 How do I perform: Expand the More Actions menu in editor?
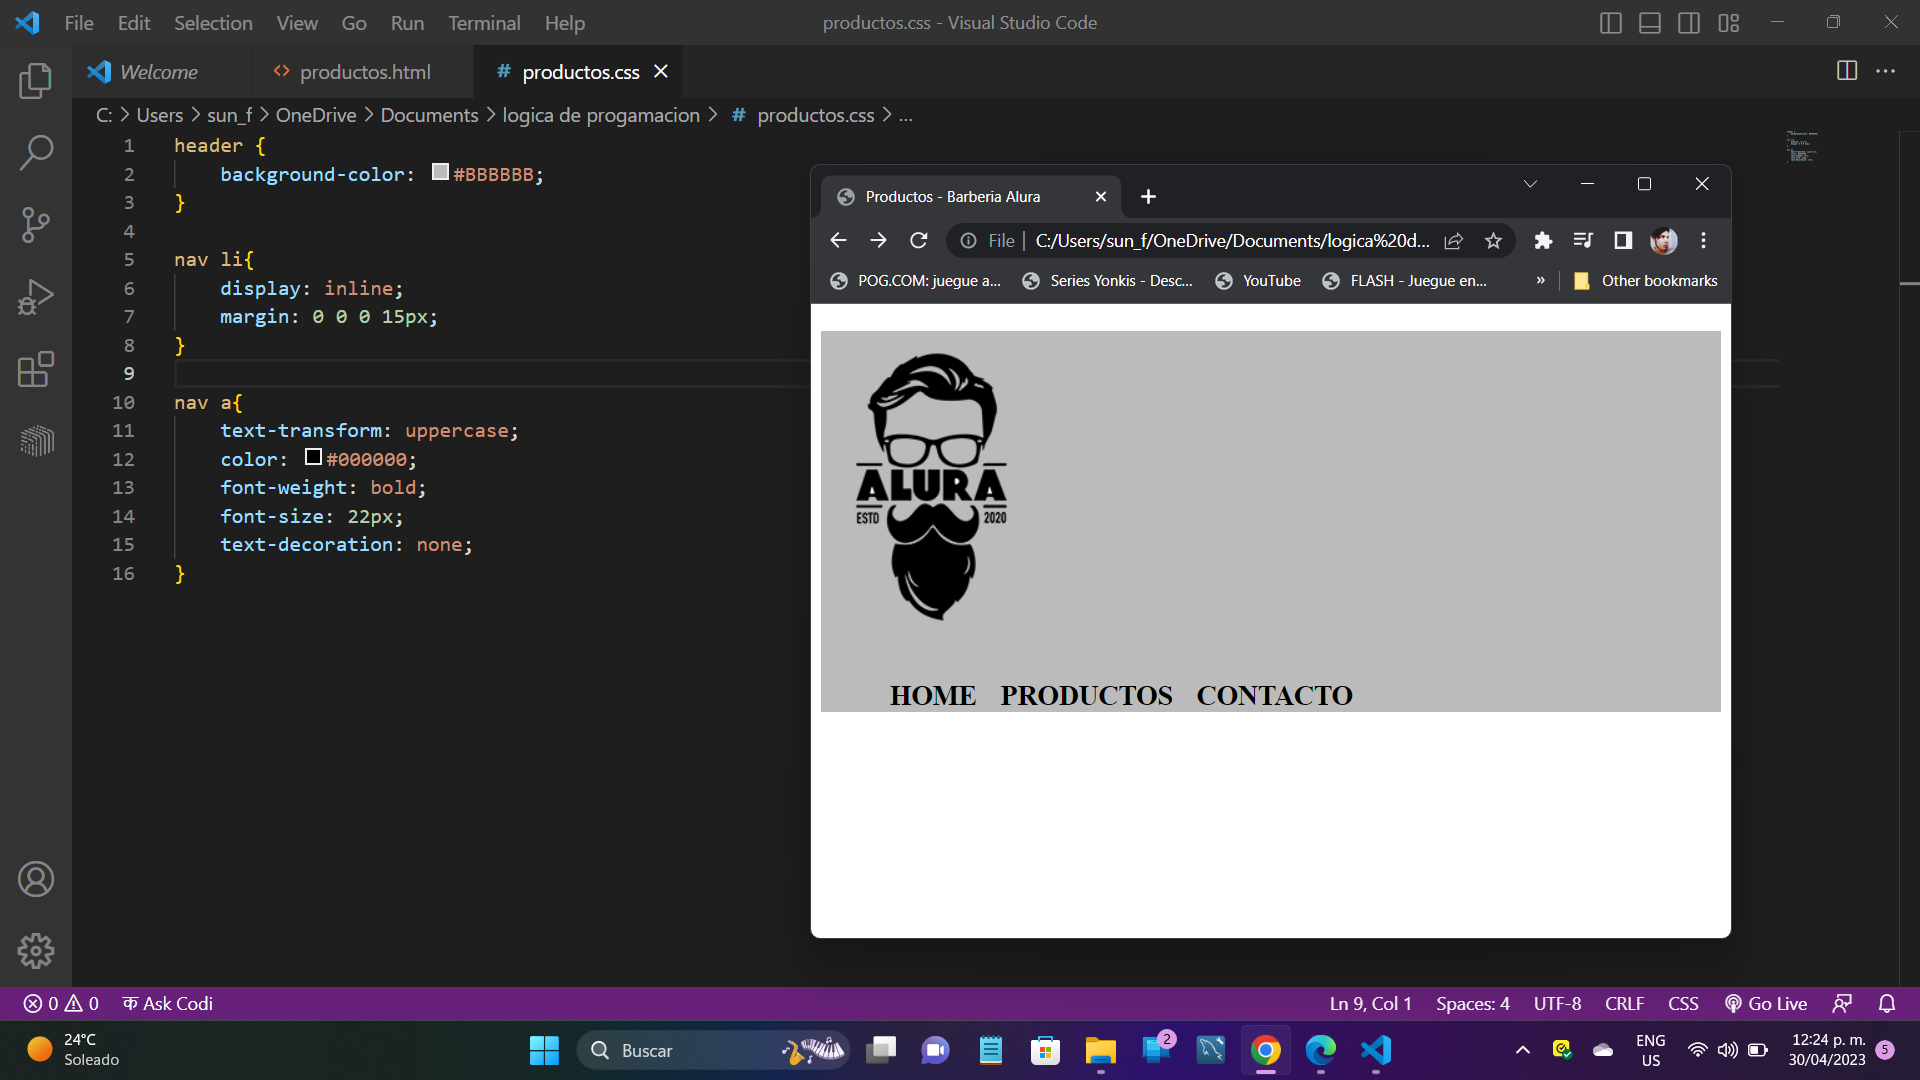[x=1887, y=70]
